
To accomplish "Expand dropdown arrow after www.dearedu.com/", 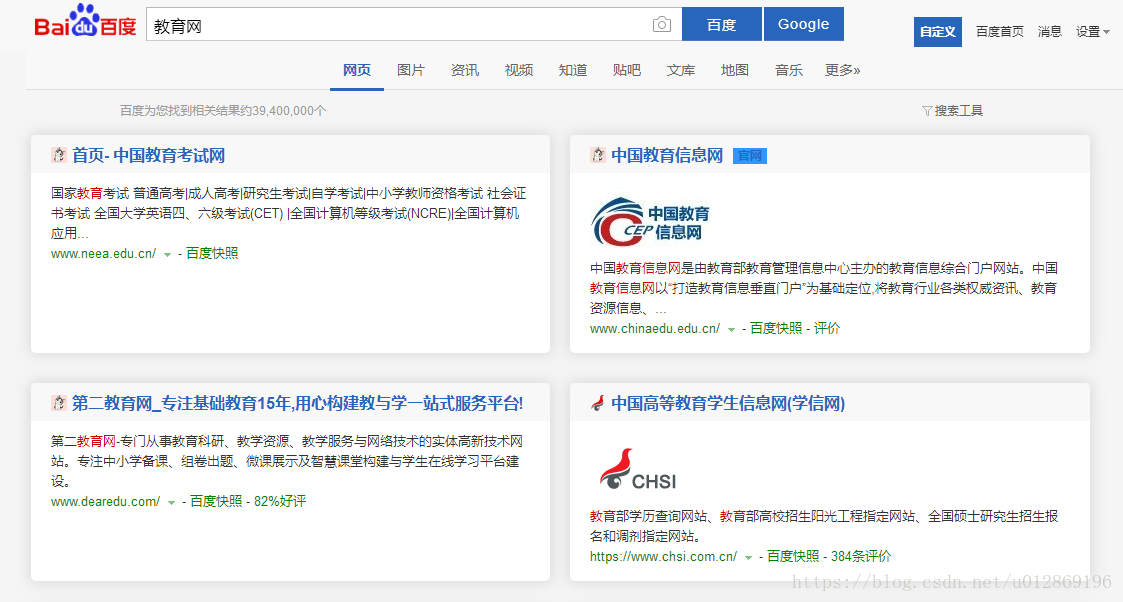I will tap(171, 503).
